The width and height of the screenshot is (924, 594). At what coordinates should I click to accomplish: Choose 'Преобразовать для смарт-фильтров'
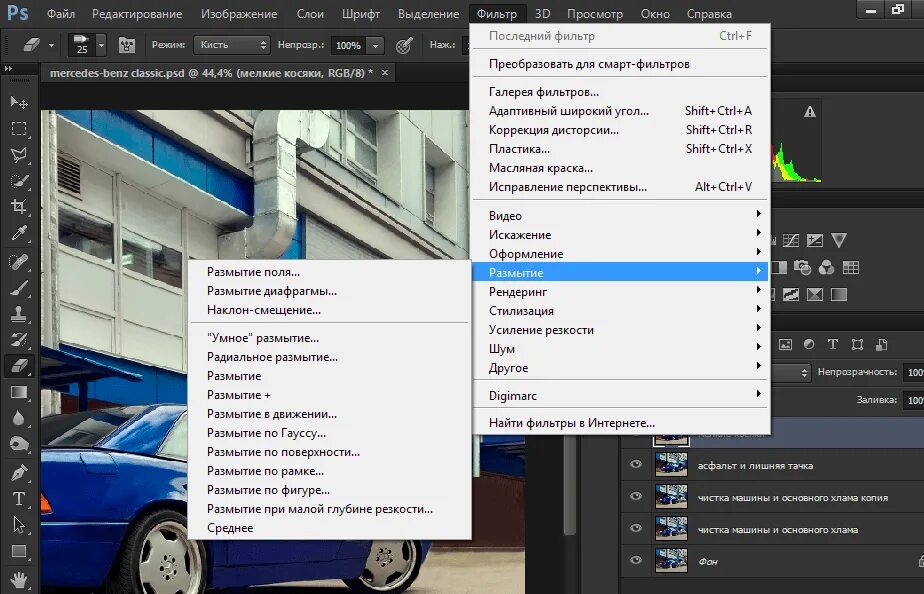(621, 64)
